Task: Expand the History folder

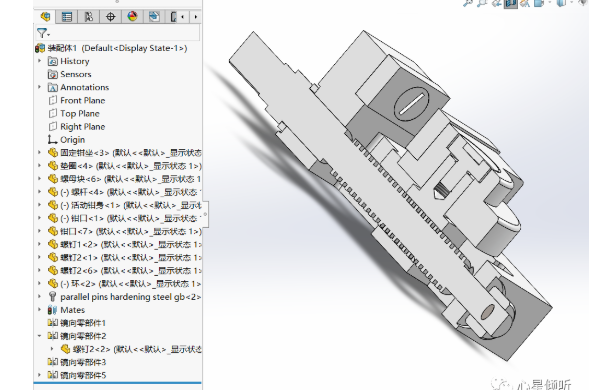Action: (39, 61)
